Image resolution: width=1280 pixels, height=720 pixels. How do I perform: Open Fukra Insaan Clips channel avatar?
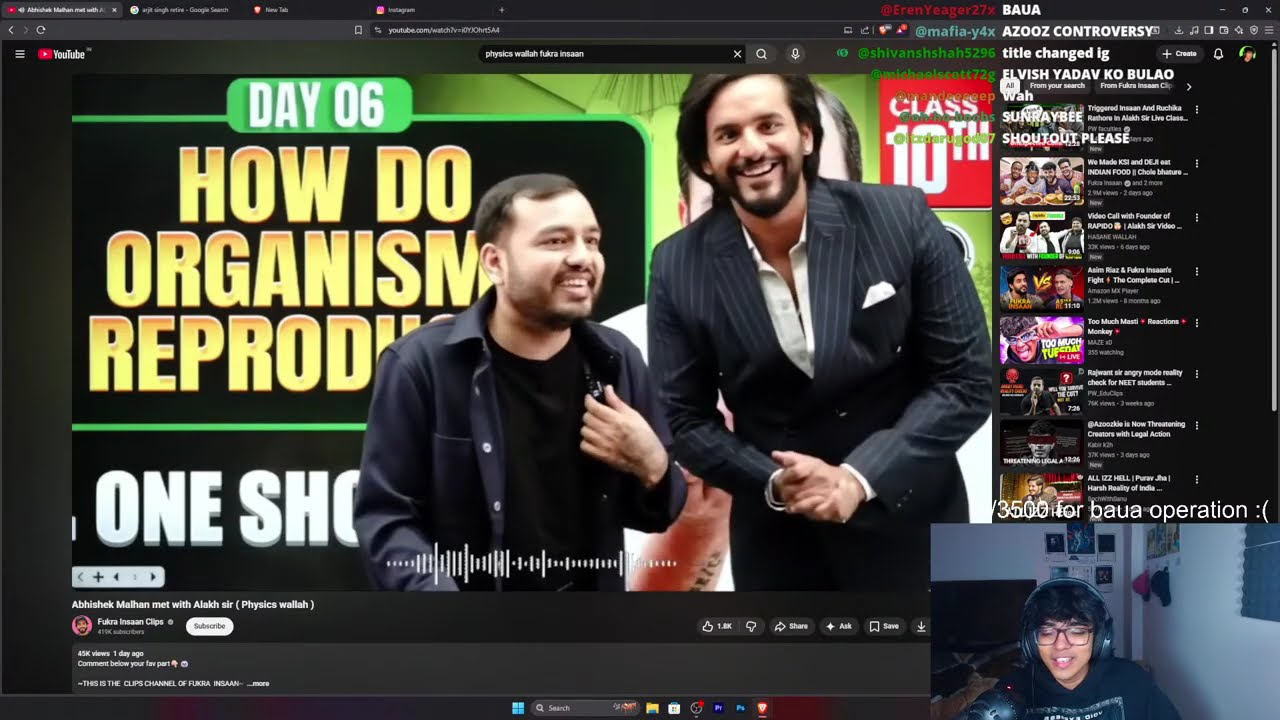point(82,626)
